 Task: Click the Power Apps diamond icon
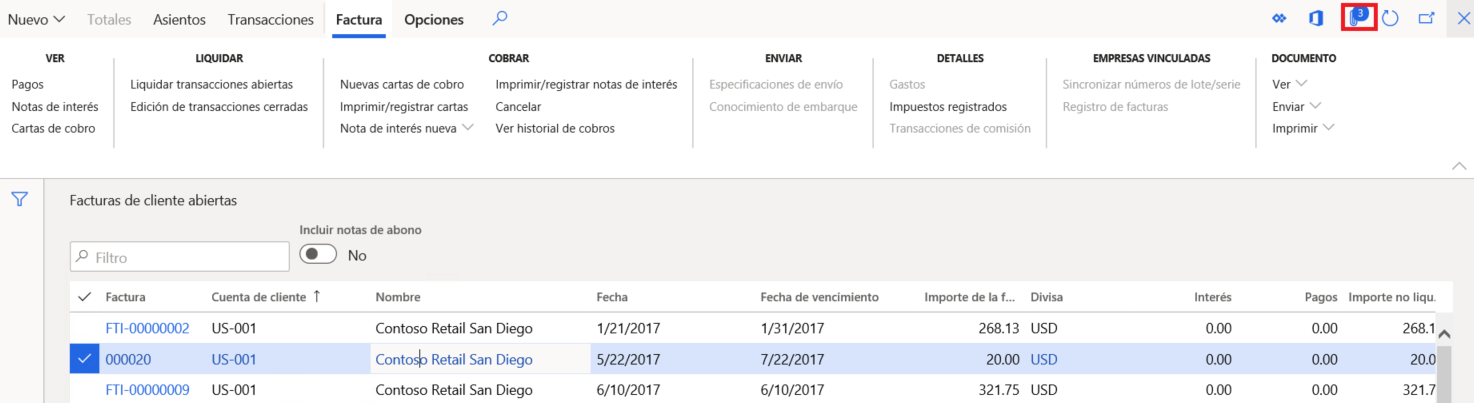click(x=1278, y=19)
